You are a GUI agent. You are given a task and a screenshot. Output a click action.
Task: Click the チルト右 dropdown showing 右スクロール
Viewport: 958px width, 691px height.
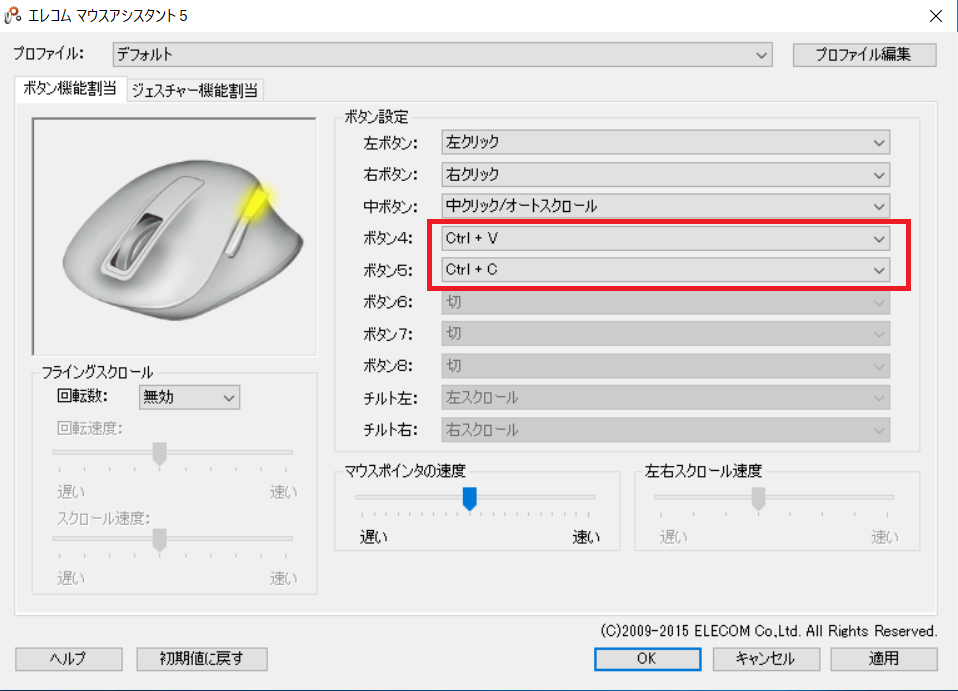tap(665, 430)
